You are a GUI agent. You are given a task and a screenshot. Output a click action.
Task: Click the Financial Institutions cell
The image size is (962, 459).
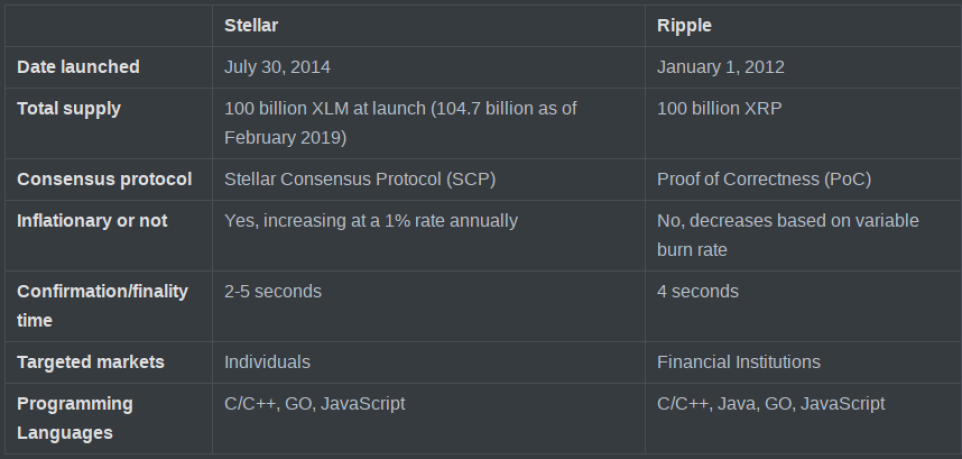click(x=739, y=362)
